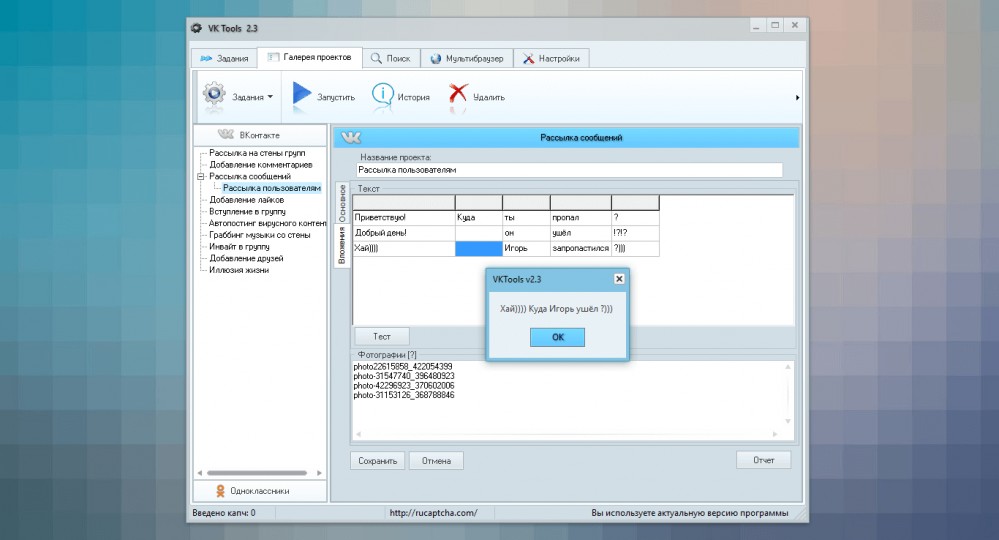The width and height of the screenshot is (999, 540).
Task: Switch to the Задания tab
Action: (224, 58)
